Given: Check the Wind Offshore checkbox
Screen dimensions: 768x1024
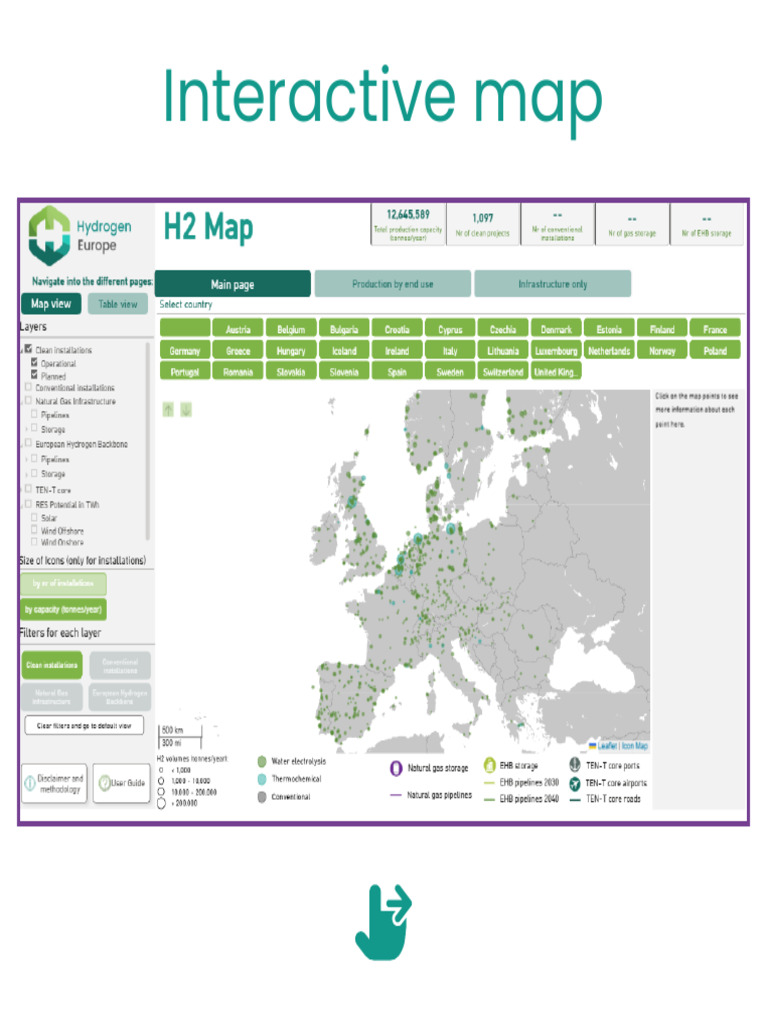Looking at the screenshot, I should point(34,530).
